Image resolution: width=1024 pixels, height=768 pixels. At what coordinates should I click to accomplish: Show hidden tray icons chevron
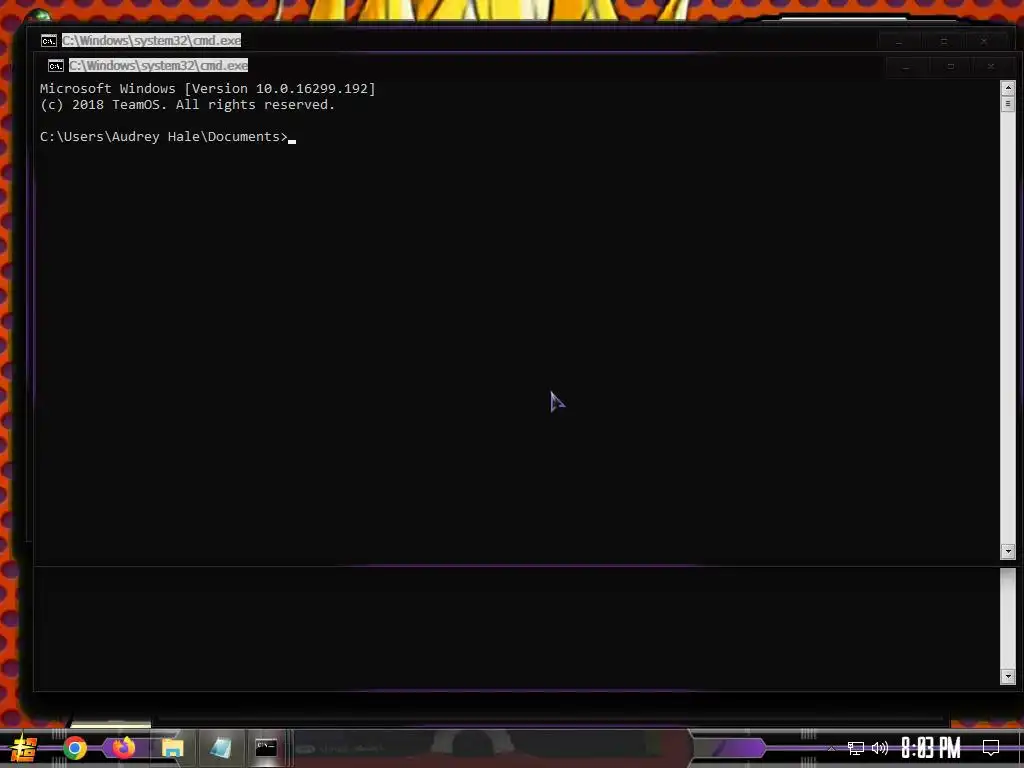[x=831, y=748]
